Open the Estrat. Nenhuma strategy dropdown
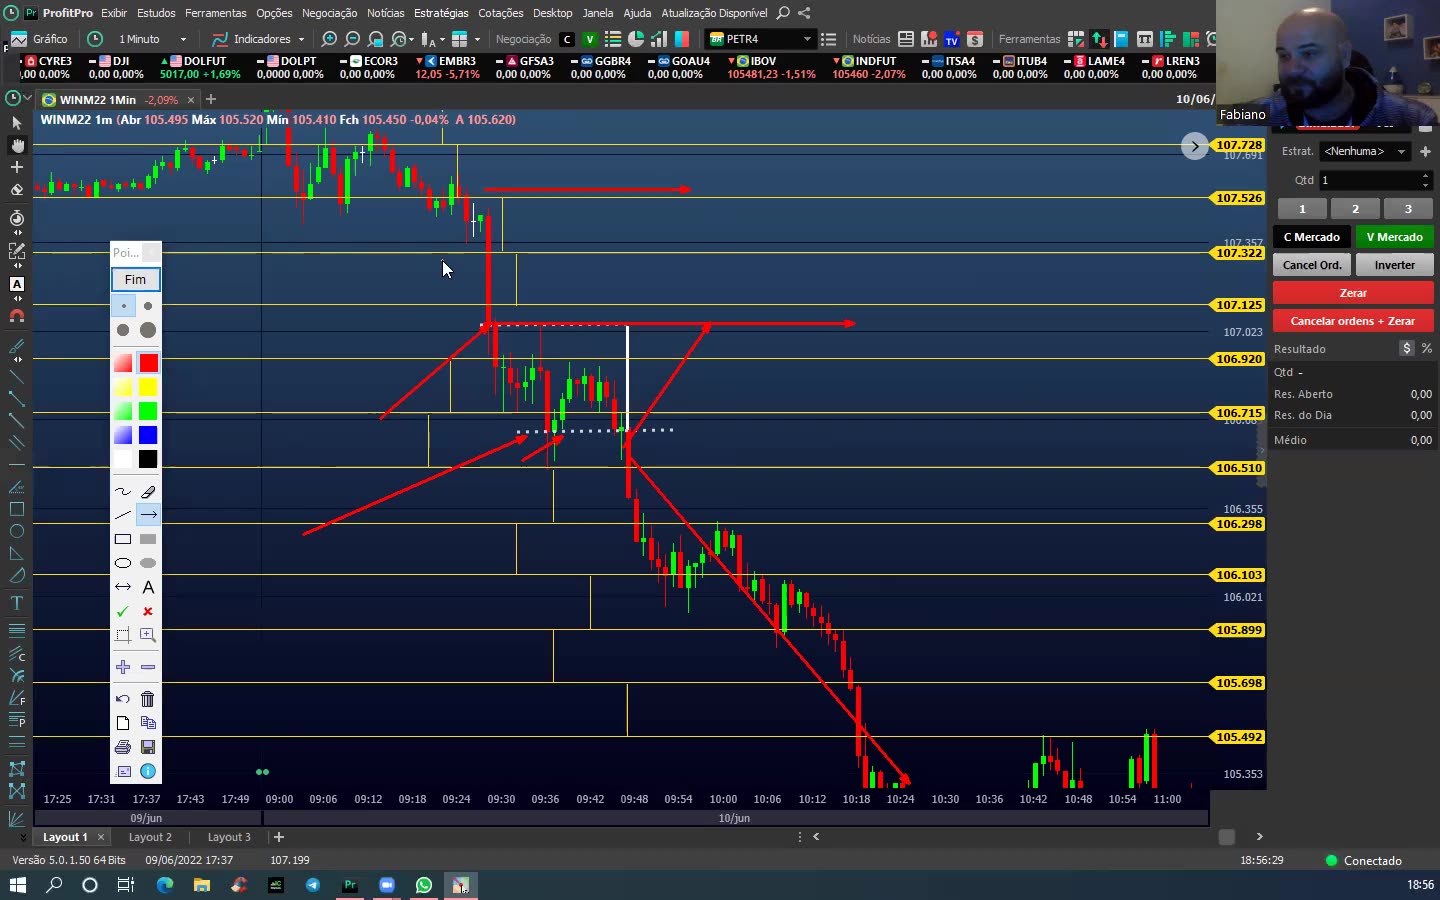The width and height of the screenshot is (1440, 900). pyautogui.click(x=1364, y=151)
